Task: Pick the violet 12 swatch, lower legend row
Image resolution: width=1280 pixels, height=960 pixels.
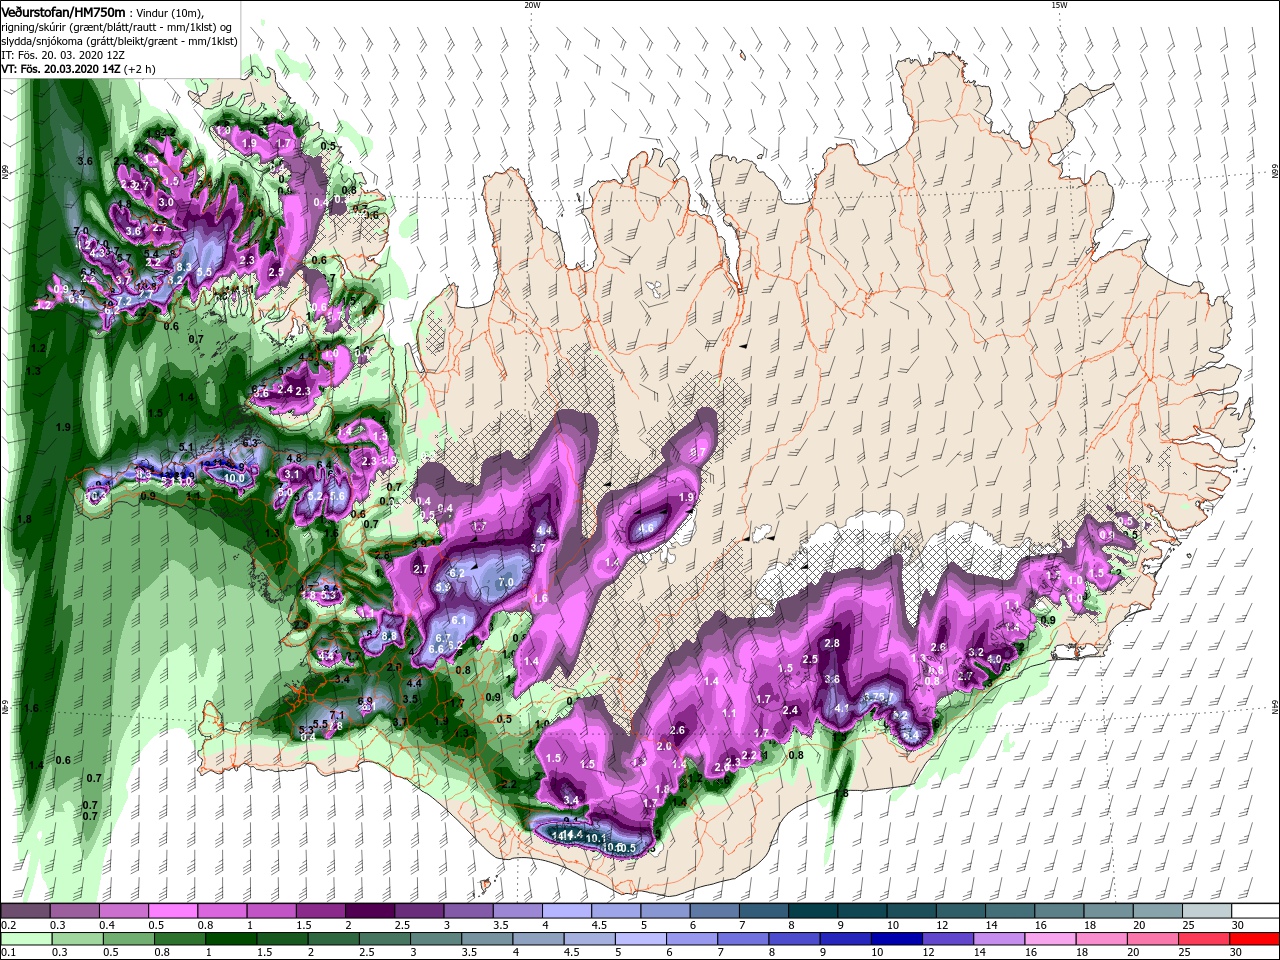Action: point(947,939)
